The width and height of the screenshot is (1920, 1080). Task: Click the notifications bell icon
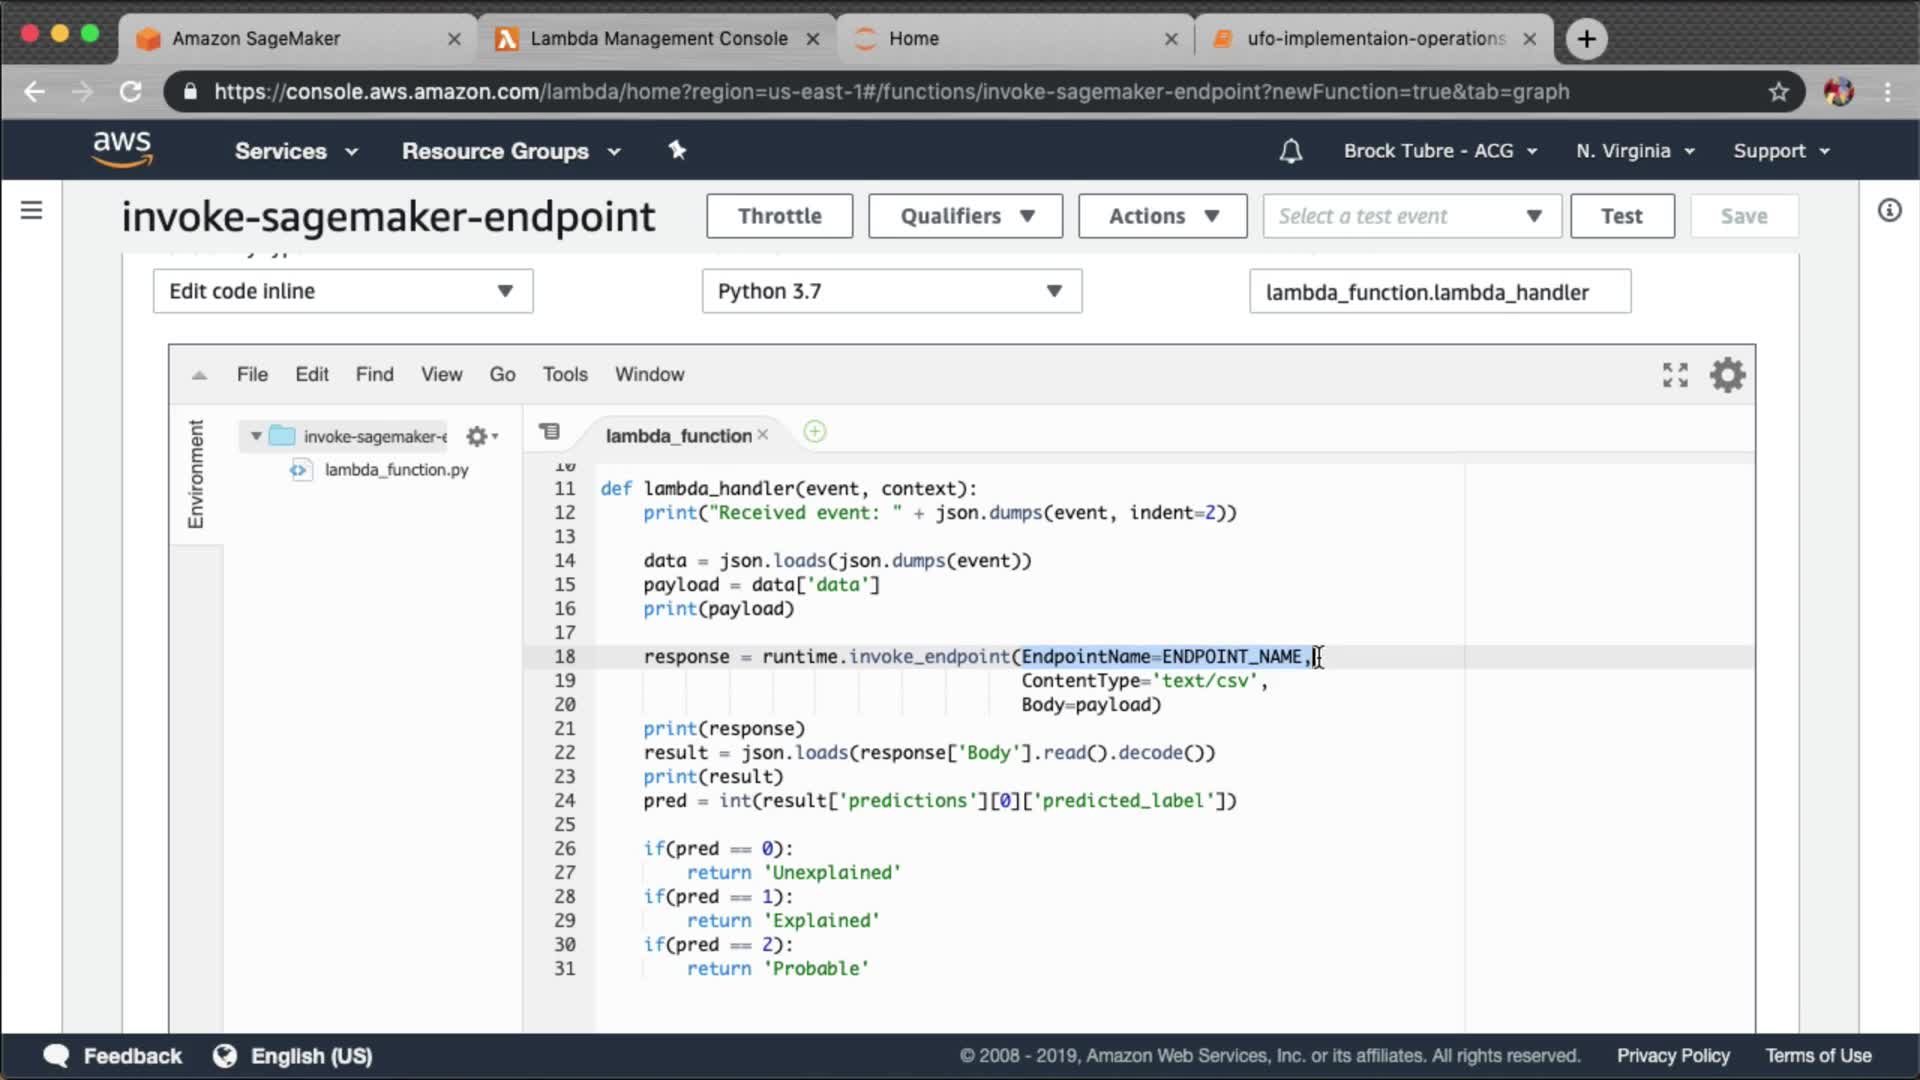(1290, 151)
